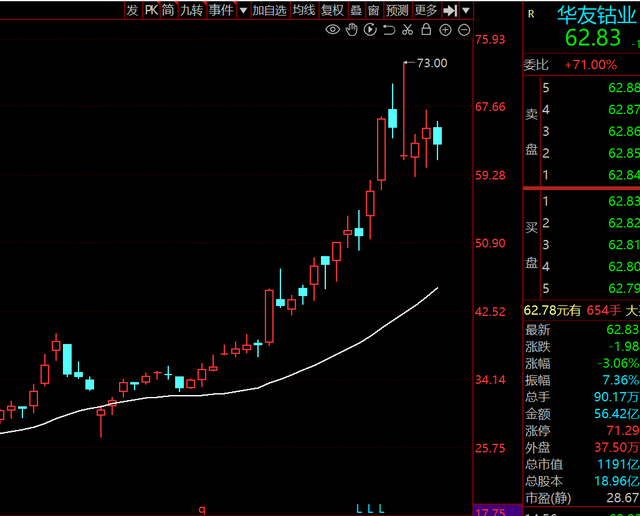This screenshot has width=640, height=516.
Task: Click the 金额 56.42亿 row
Action: click(x=582, y=414)
